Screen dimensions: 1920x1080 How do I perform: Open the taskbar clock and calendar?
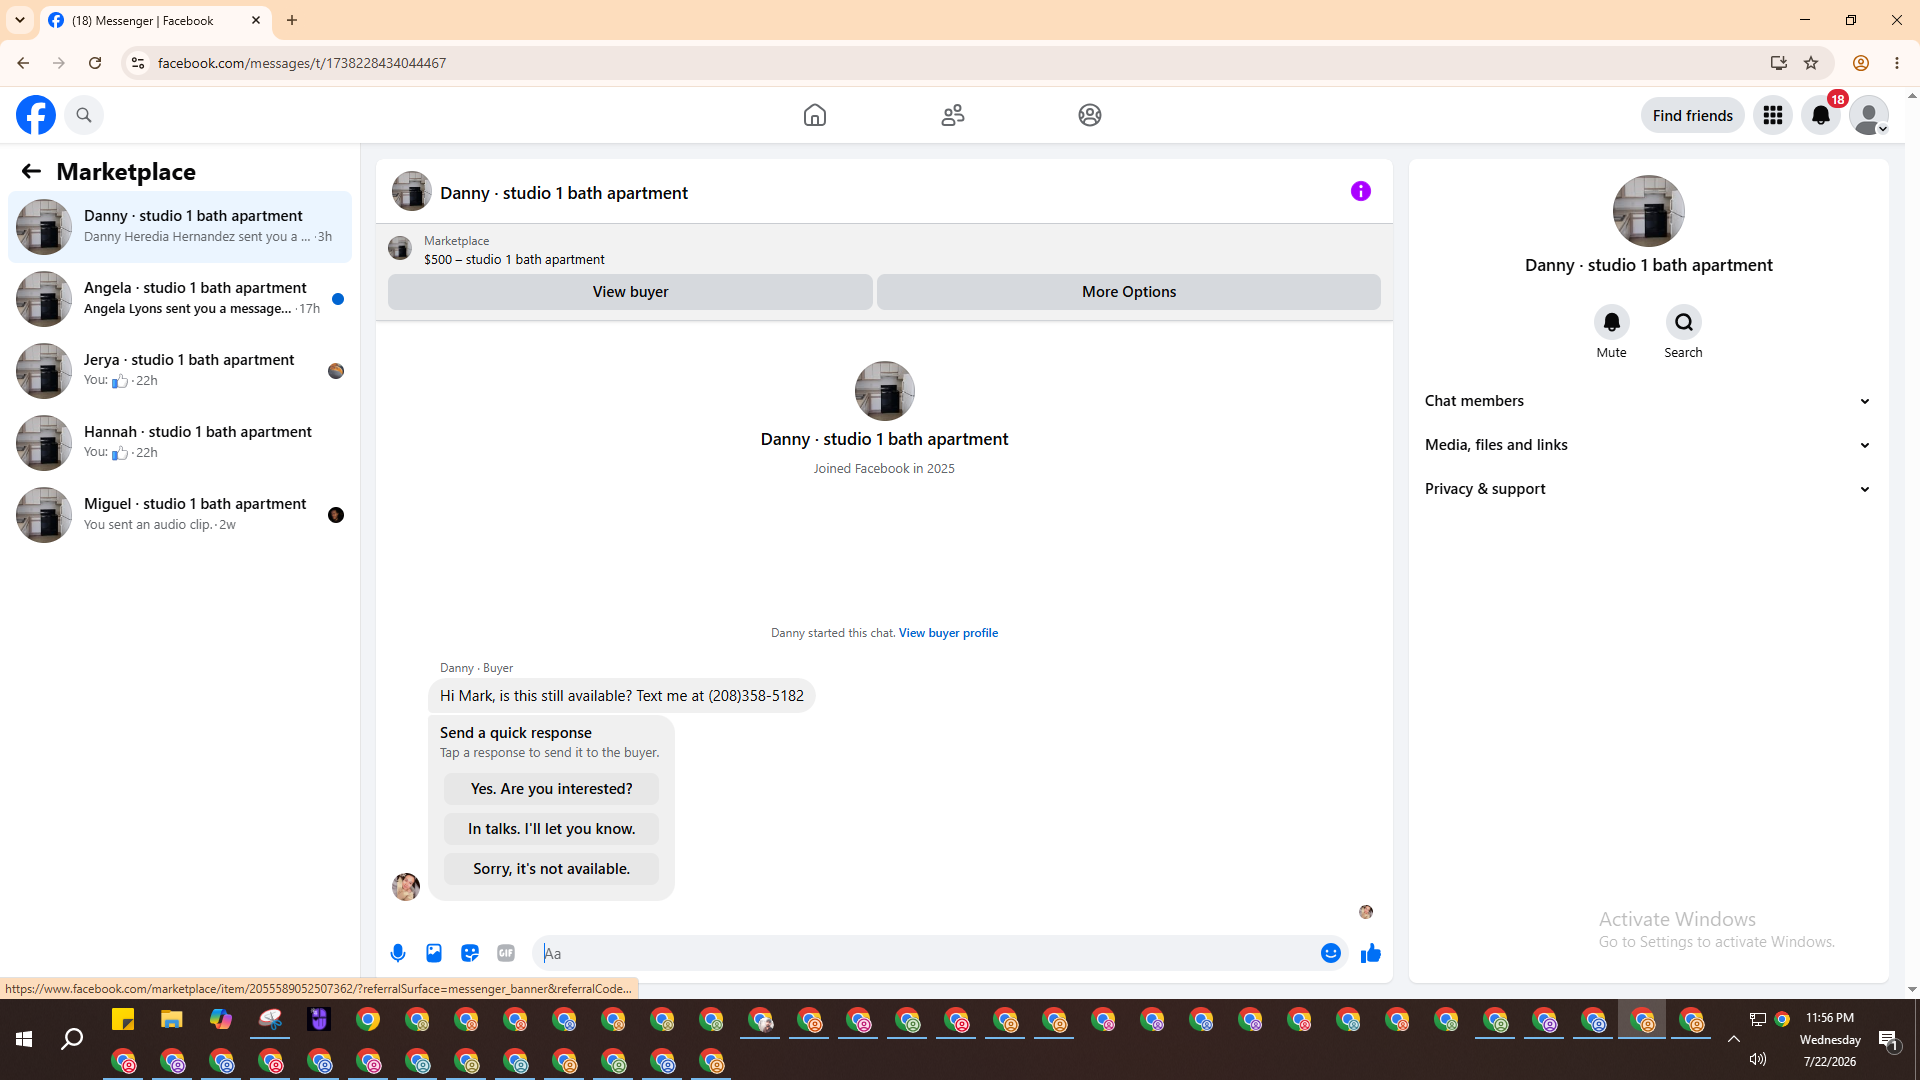(1830, 1040)
